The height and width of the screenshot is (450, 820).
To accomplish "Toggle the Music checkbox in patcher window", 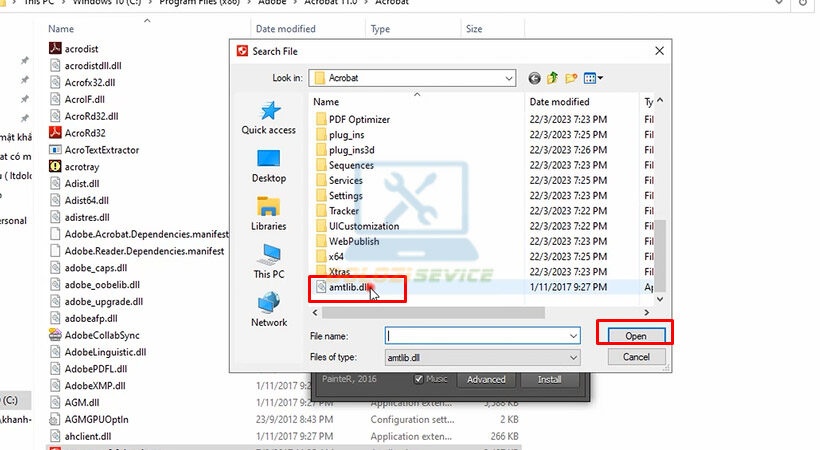I will [x=418, y=379].
